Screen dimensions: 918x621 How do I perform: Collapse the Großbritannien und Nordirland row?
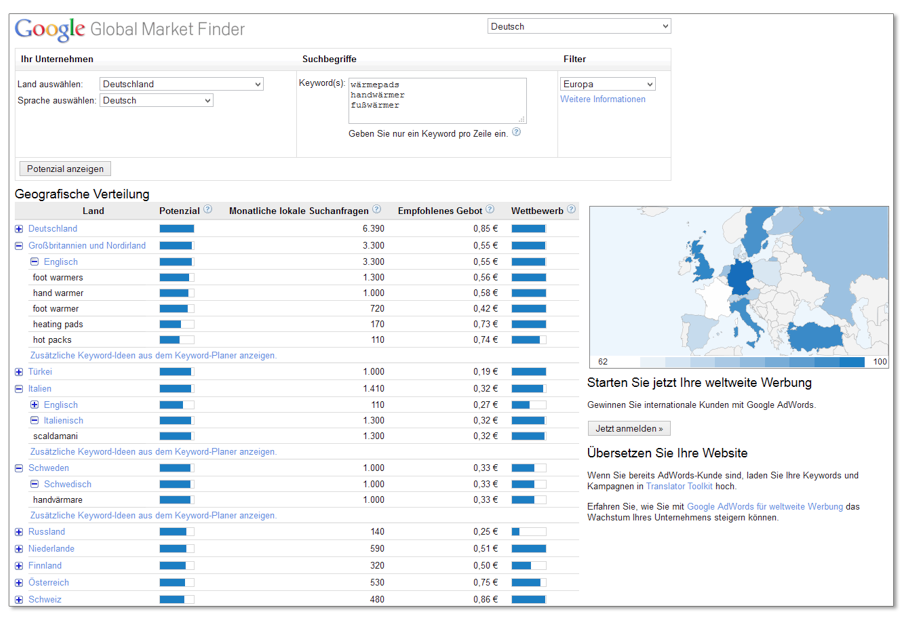pos(19,246)
